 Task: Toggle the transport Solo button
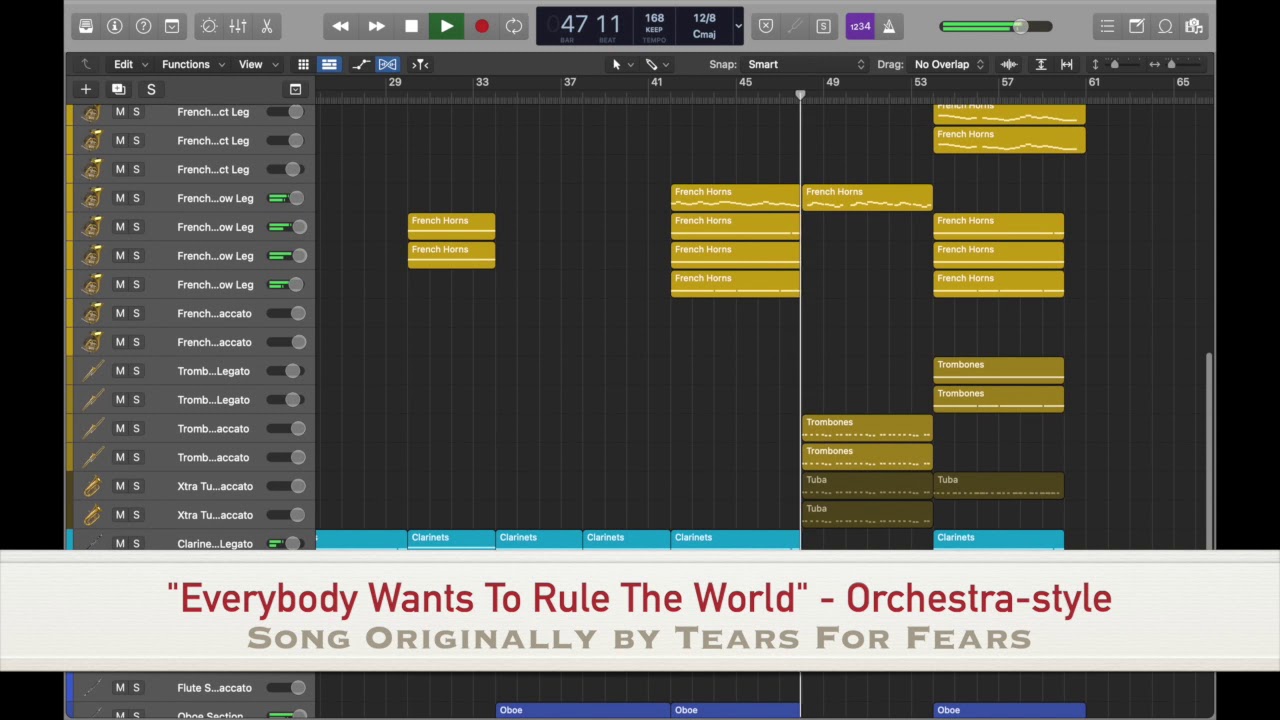pos(823,26)
